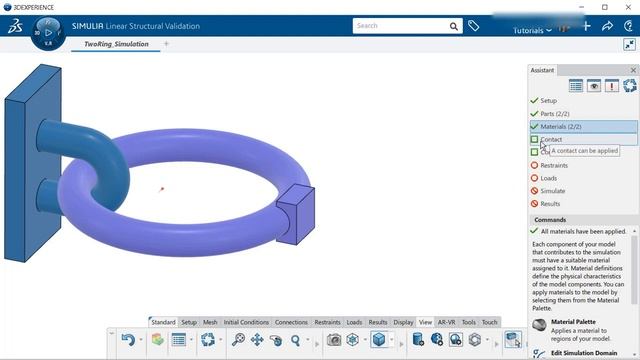Add a new tab with plus

coord(166,44)
